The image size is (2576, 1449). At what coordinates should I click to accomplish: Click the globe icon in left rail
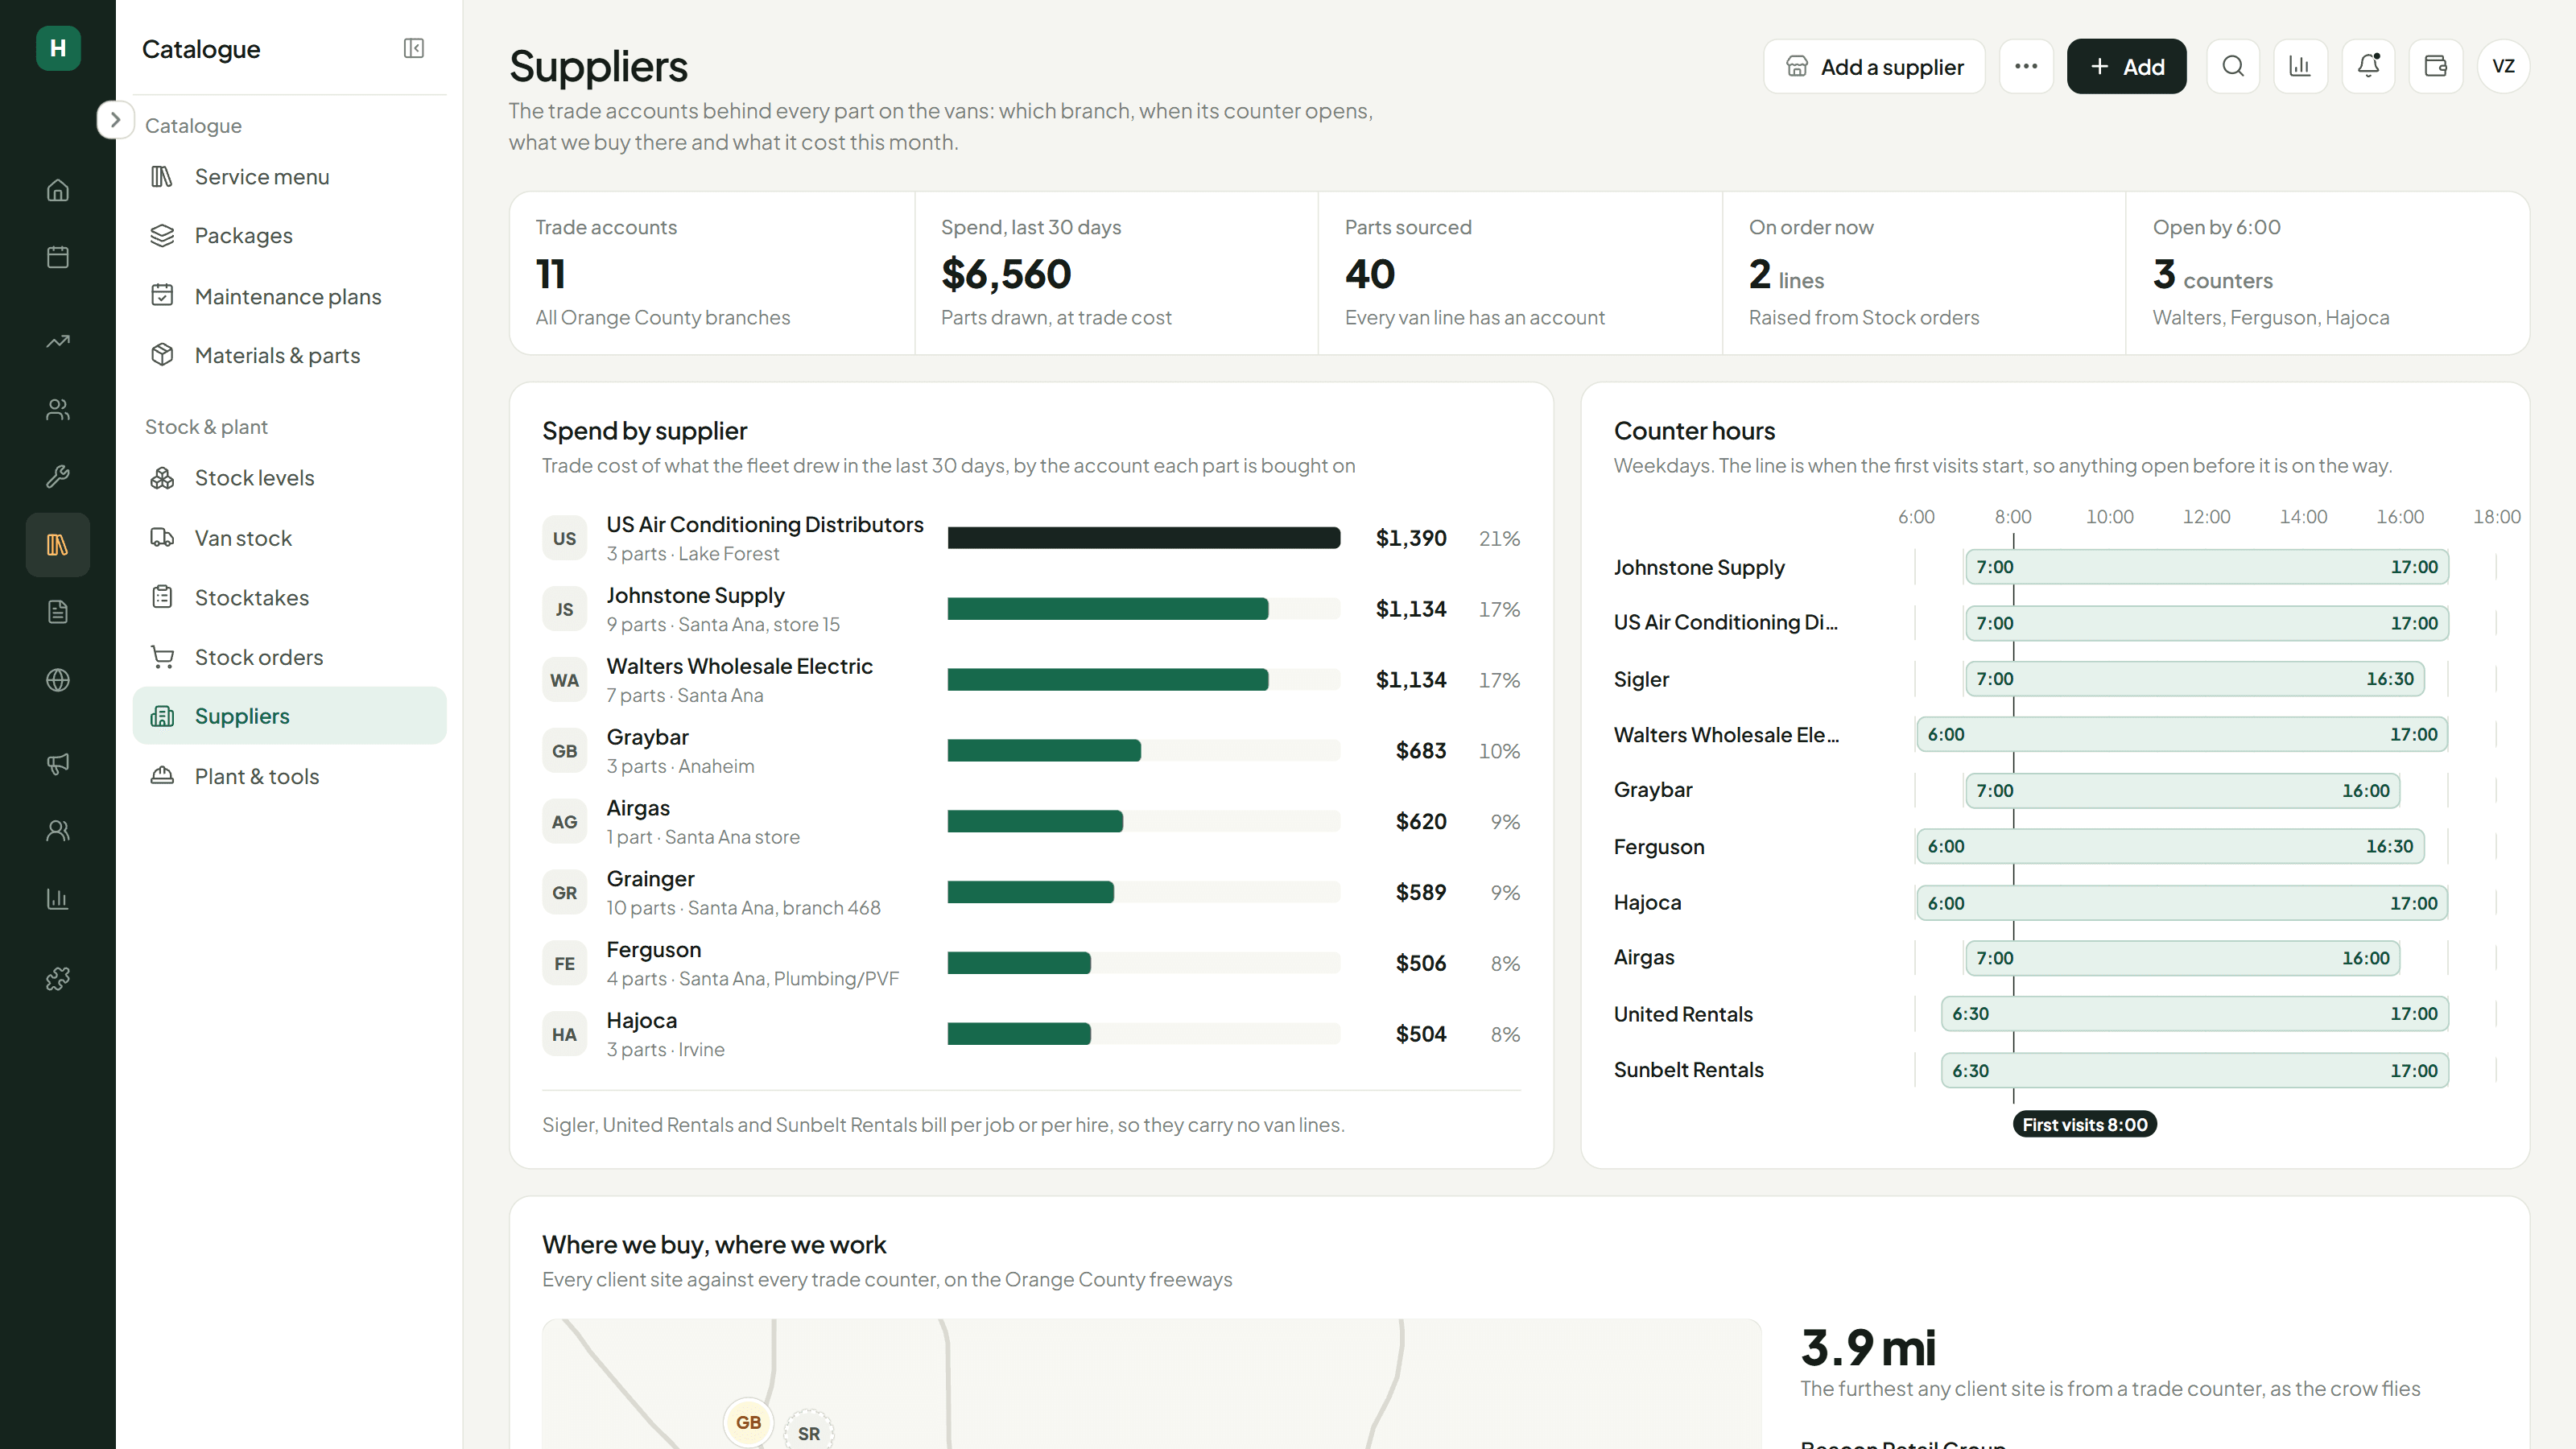coord(58,680)
